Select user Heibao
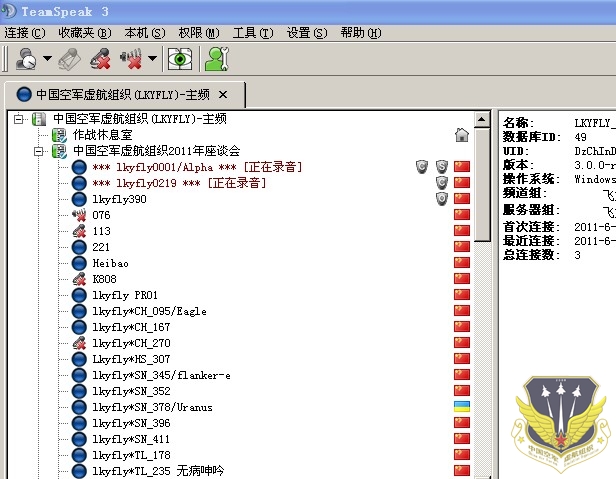The width and height of the screenshot is (616, 479). tap(110, 263)
